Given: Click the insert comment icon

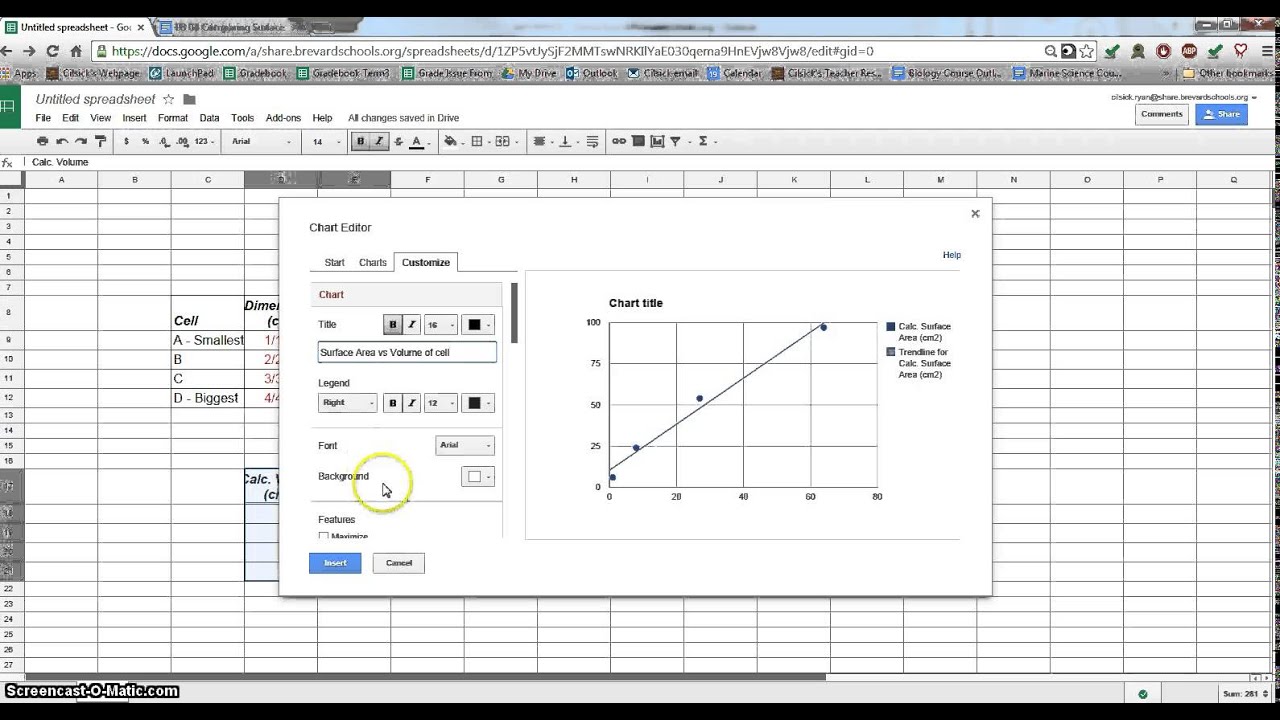Looking at the screenshot, I should [638, 141].
